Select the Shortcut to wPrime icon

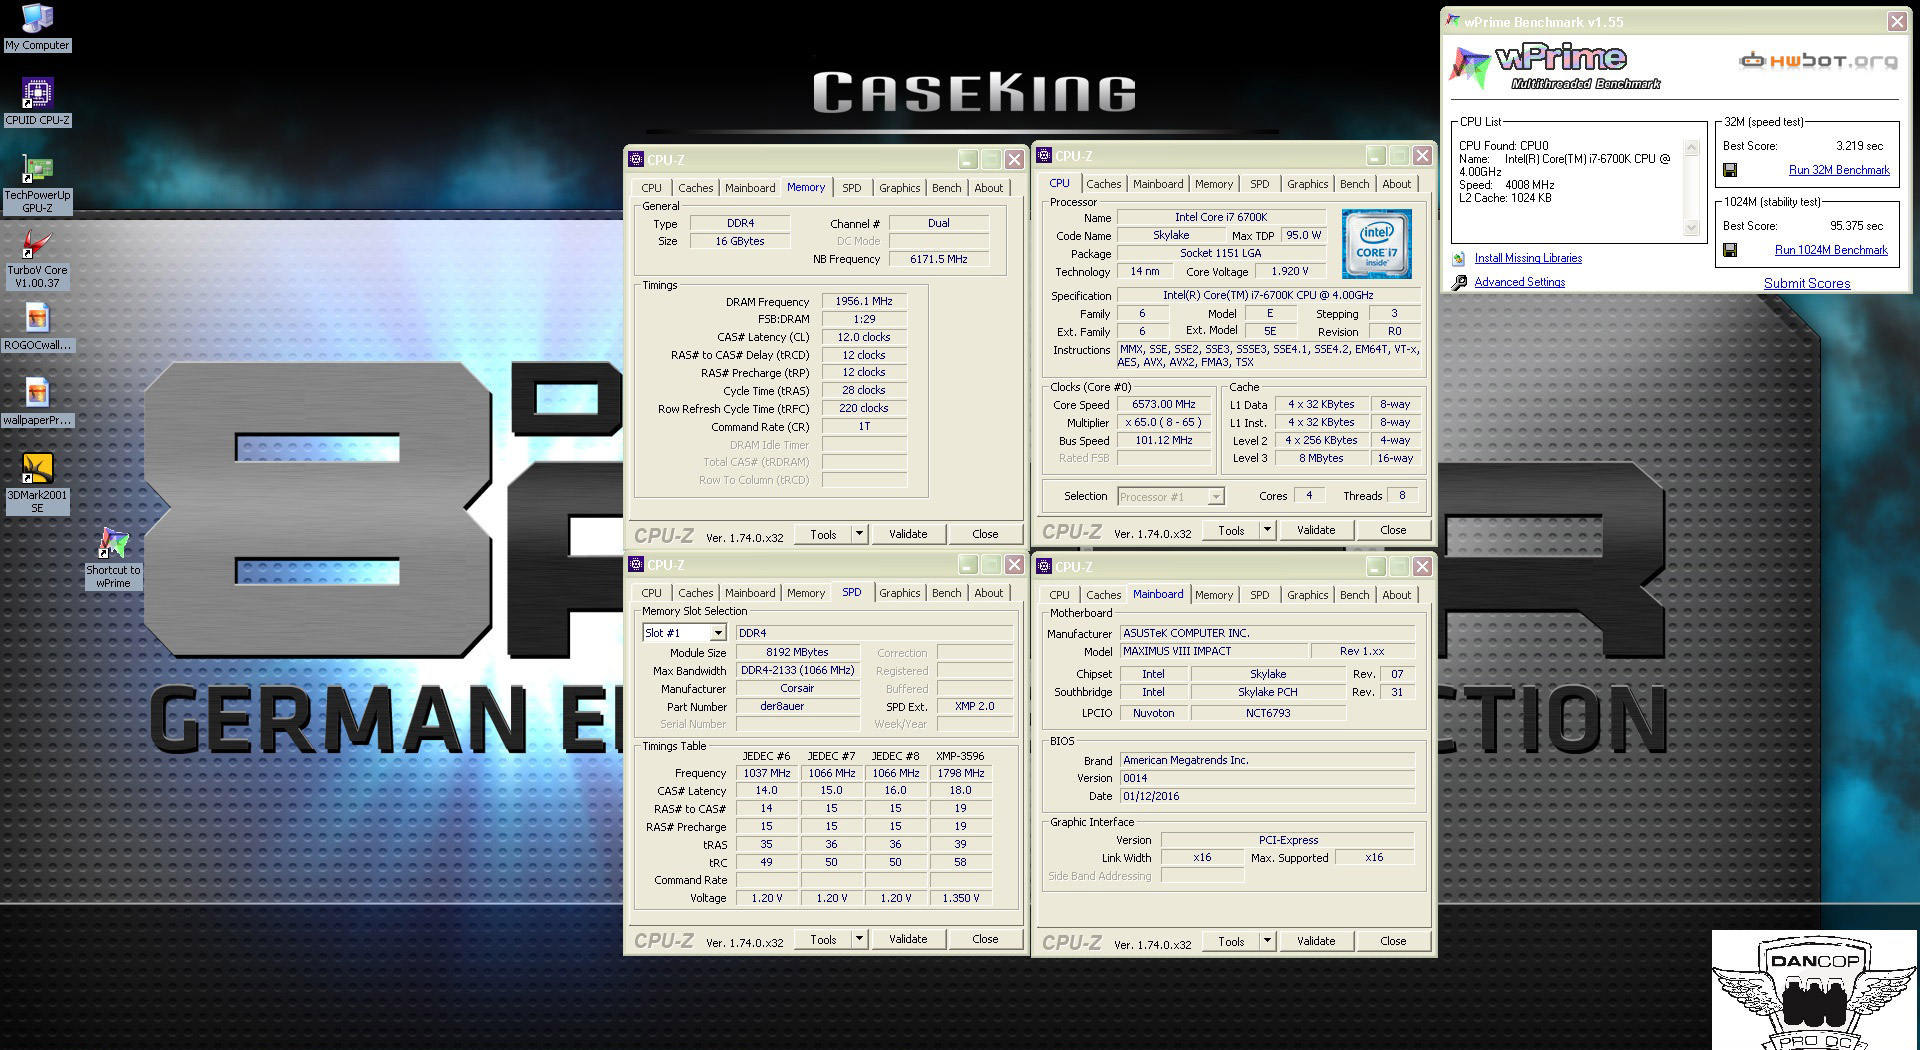[x=113, y=558]
